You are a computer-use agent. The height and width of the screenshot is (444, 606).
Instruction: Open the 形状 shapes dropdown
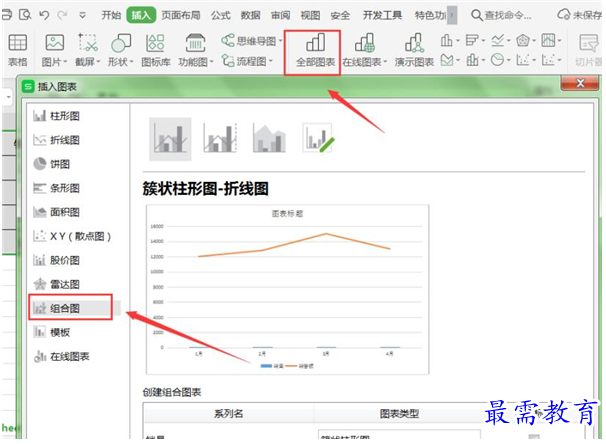click(x=121, y=50)
